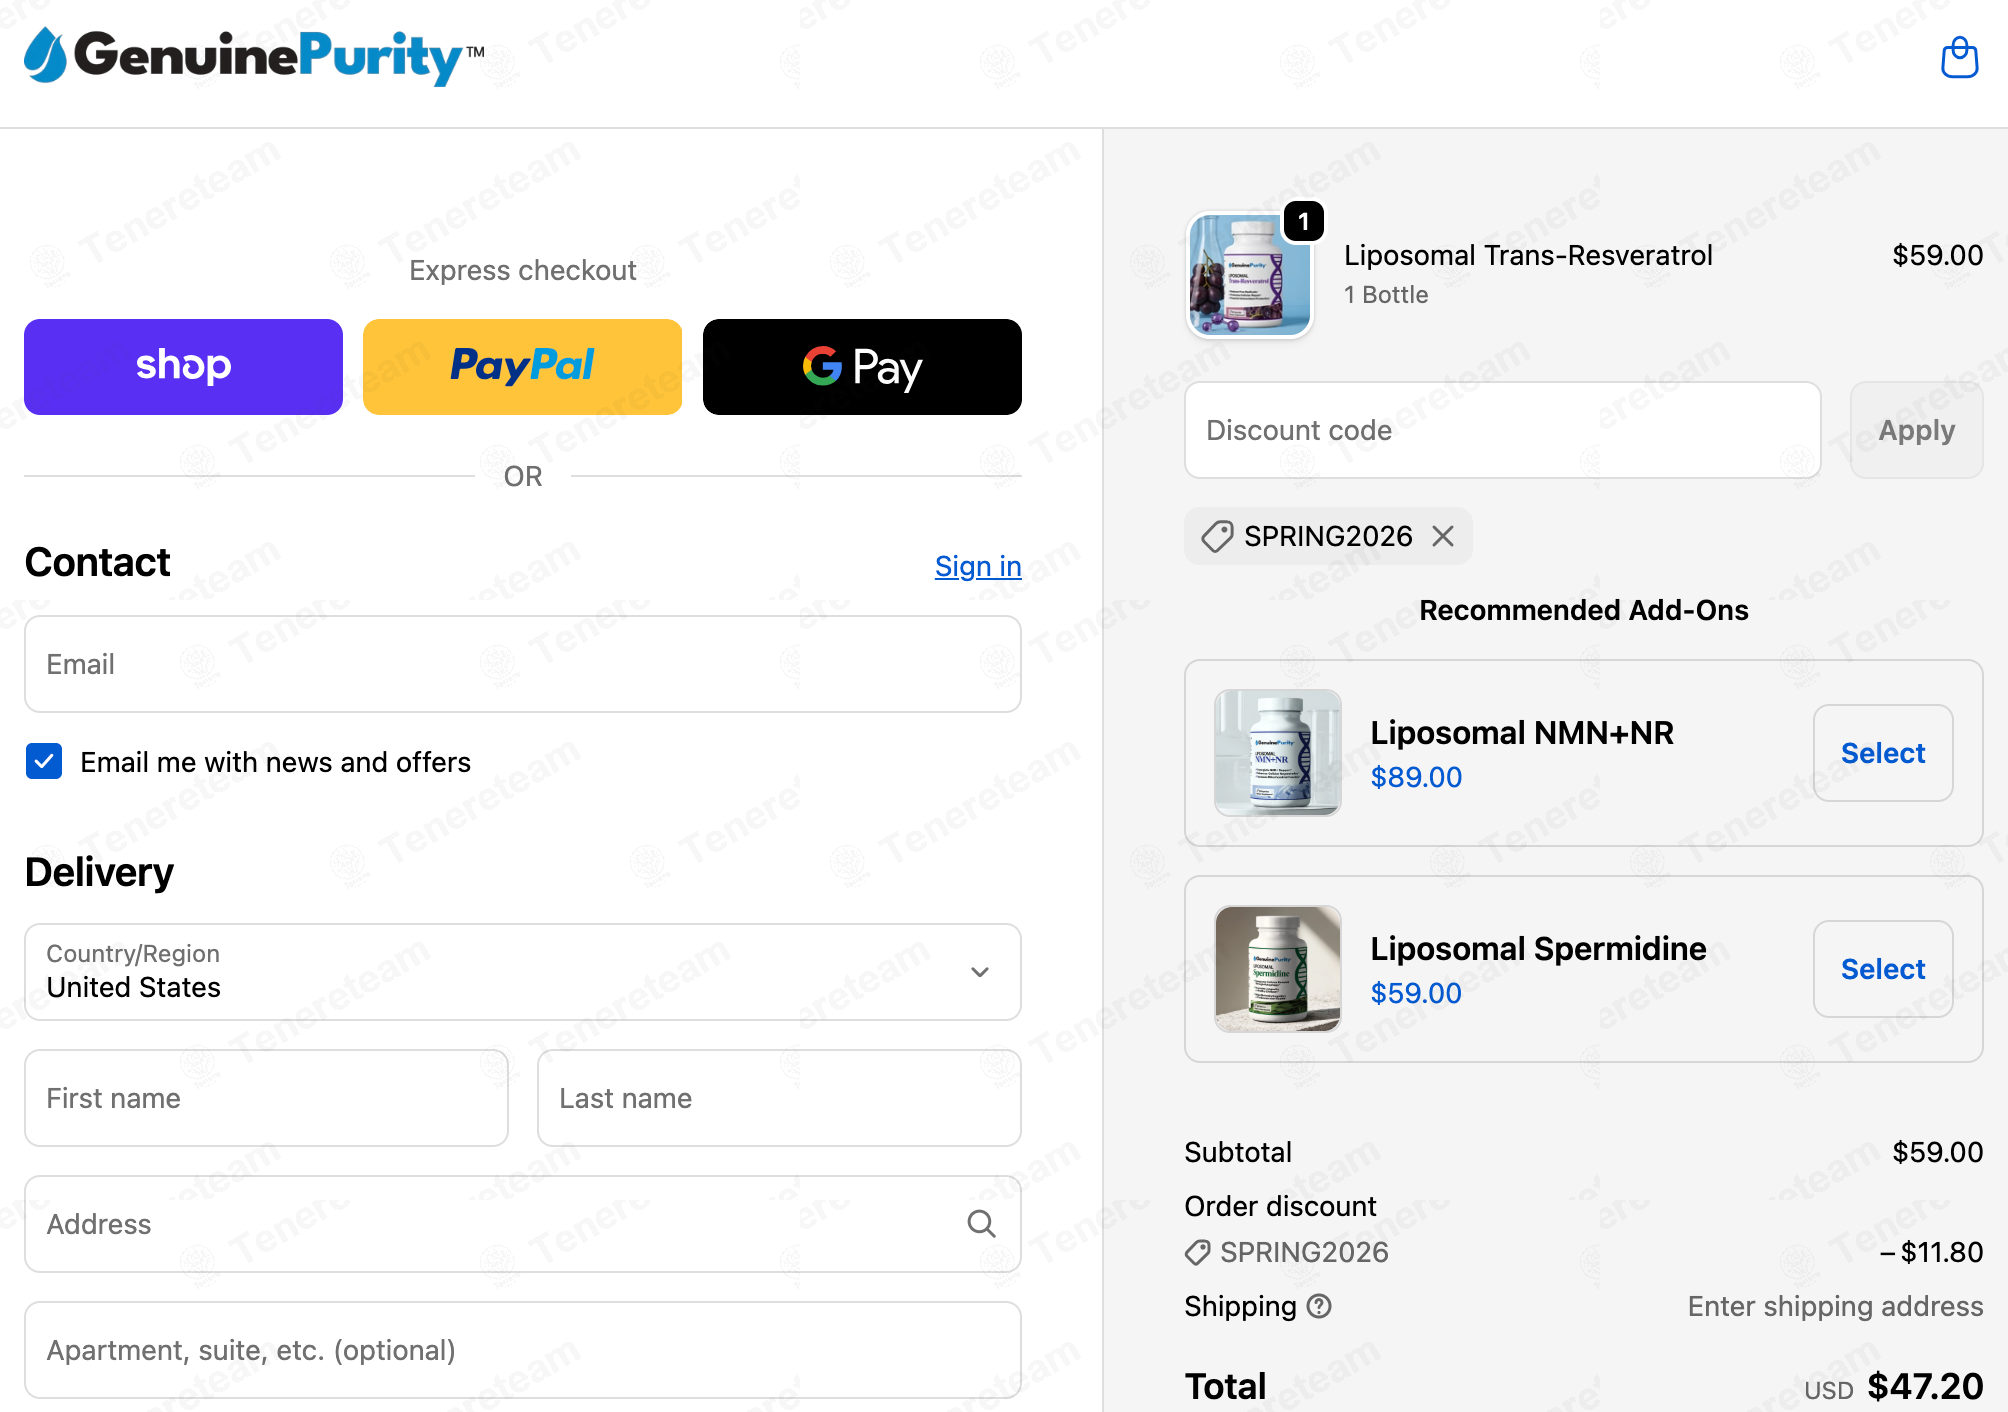Click the Liposomal NMN+NR product image
This screenshot has width=2008, height=1412.
click(x=1278, y=753)
